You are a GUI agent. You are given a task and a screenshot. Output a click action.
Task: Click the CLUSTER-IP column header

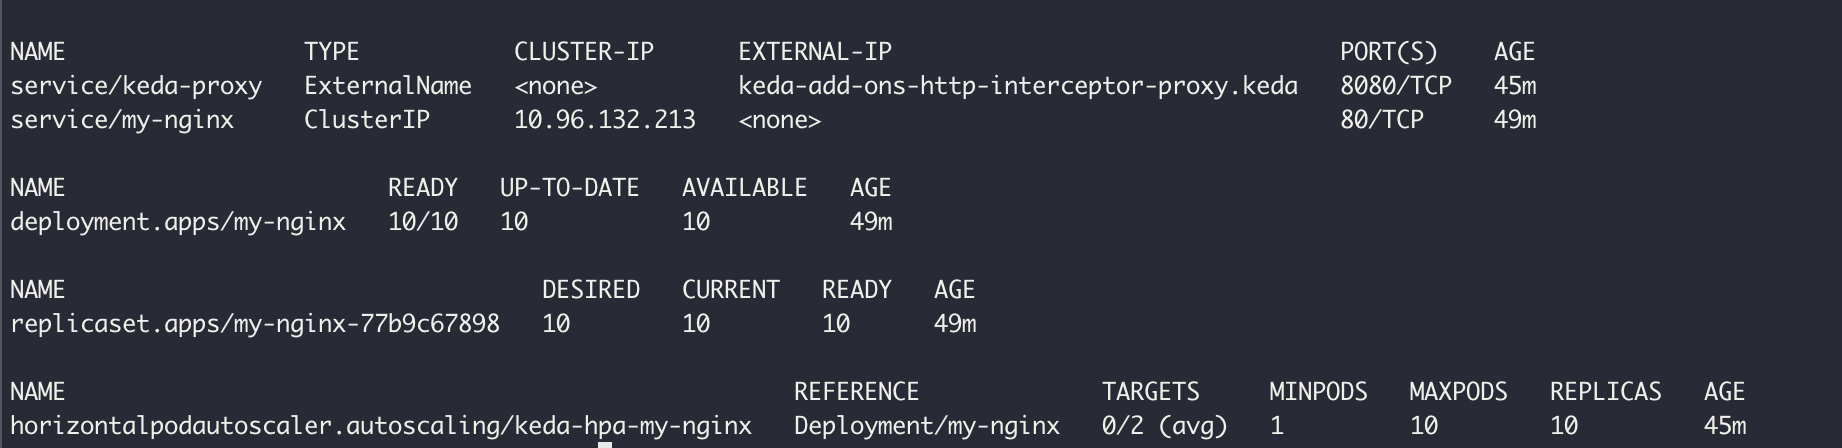584,52
